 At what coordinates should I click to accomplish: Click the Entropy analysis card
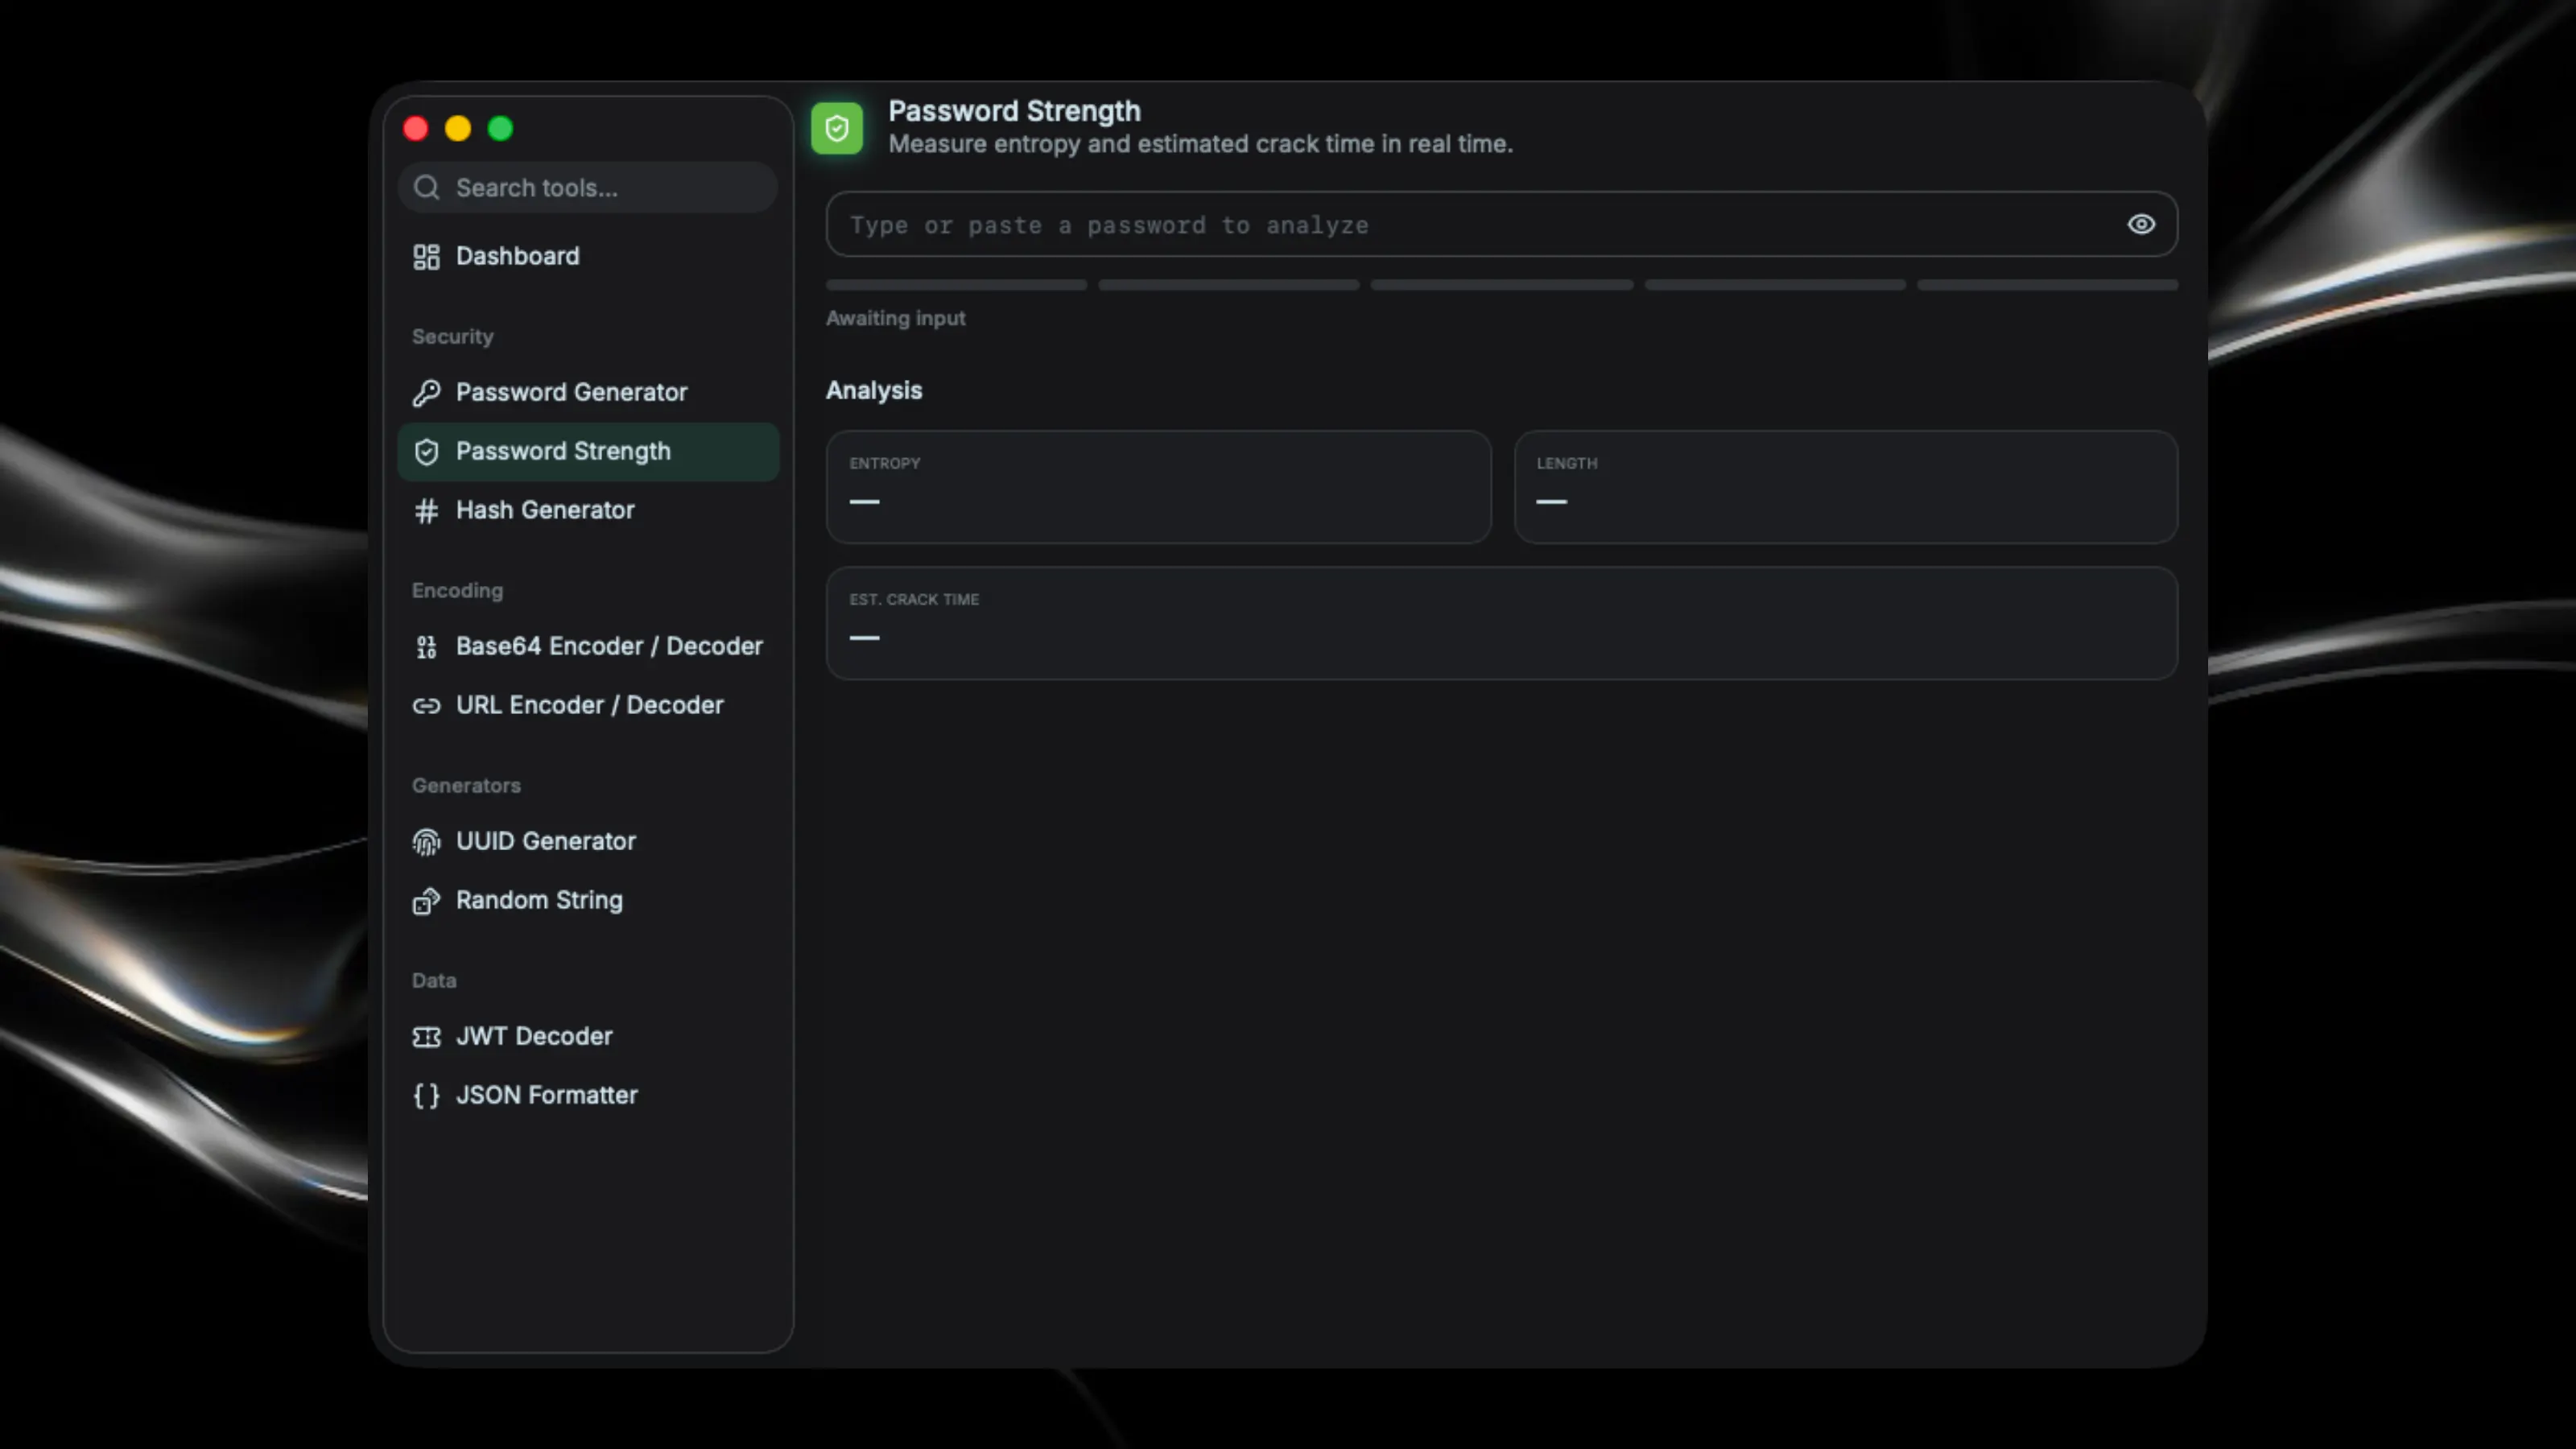pos(1158,487)
